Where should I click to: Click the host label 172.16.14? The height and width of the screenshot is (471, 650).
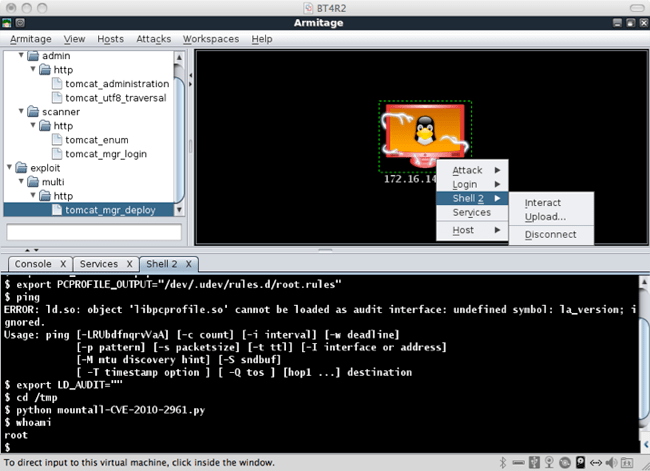click(410, 179)
